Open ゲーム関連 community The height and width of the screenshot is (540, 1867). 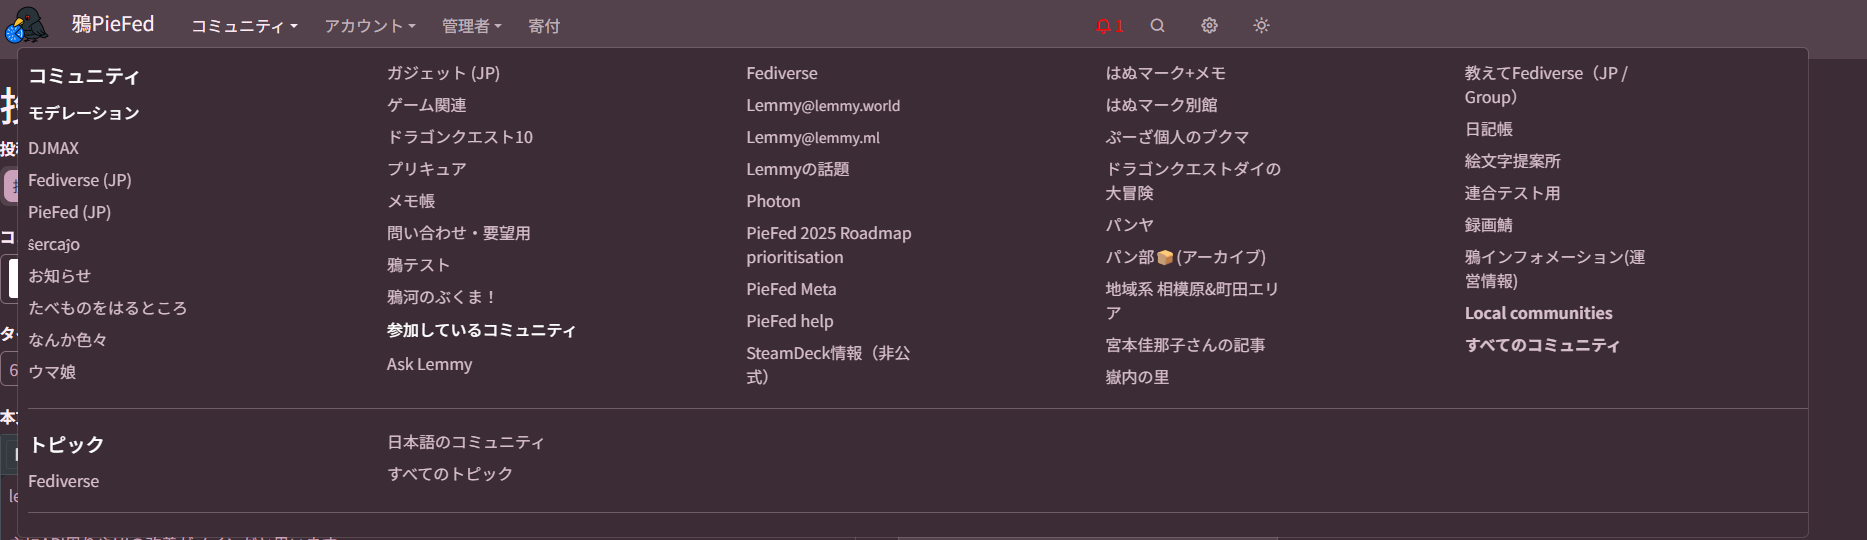click(427, 105)
